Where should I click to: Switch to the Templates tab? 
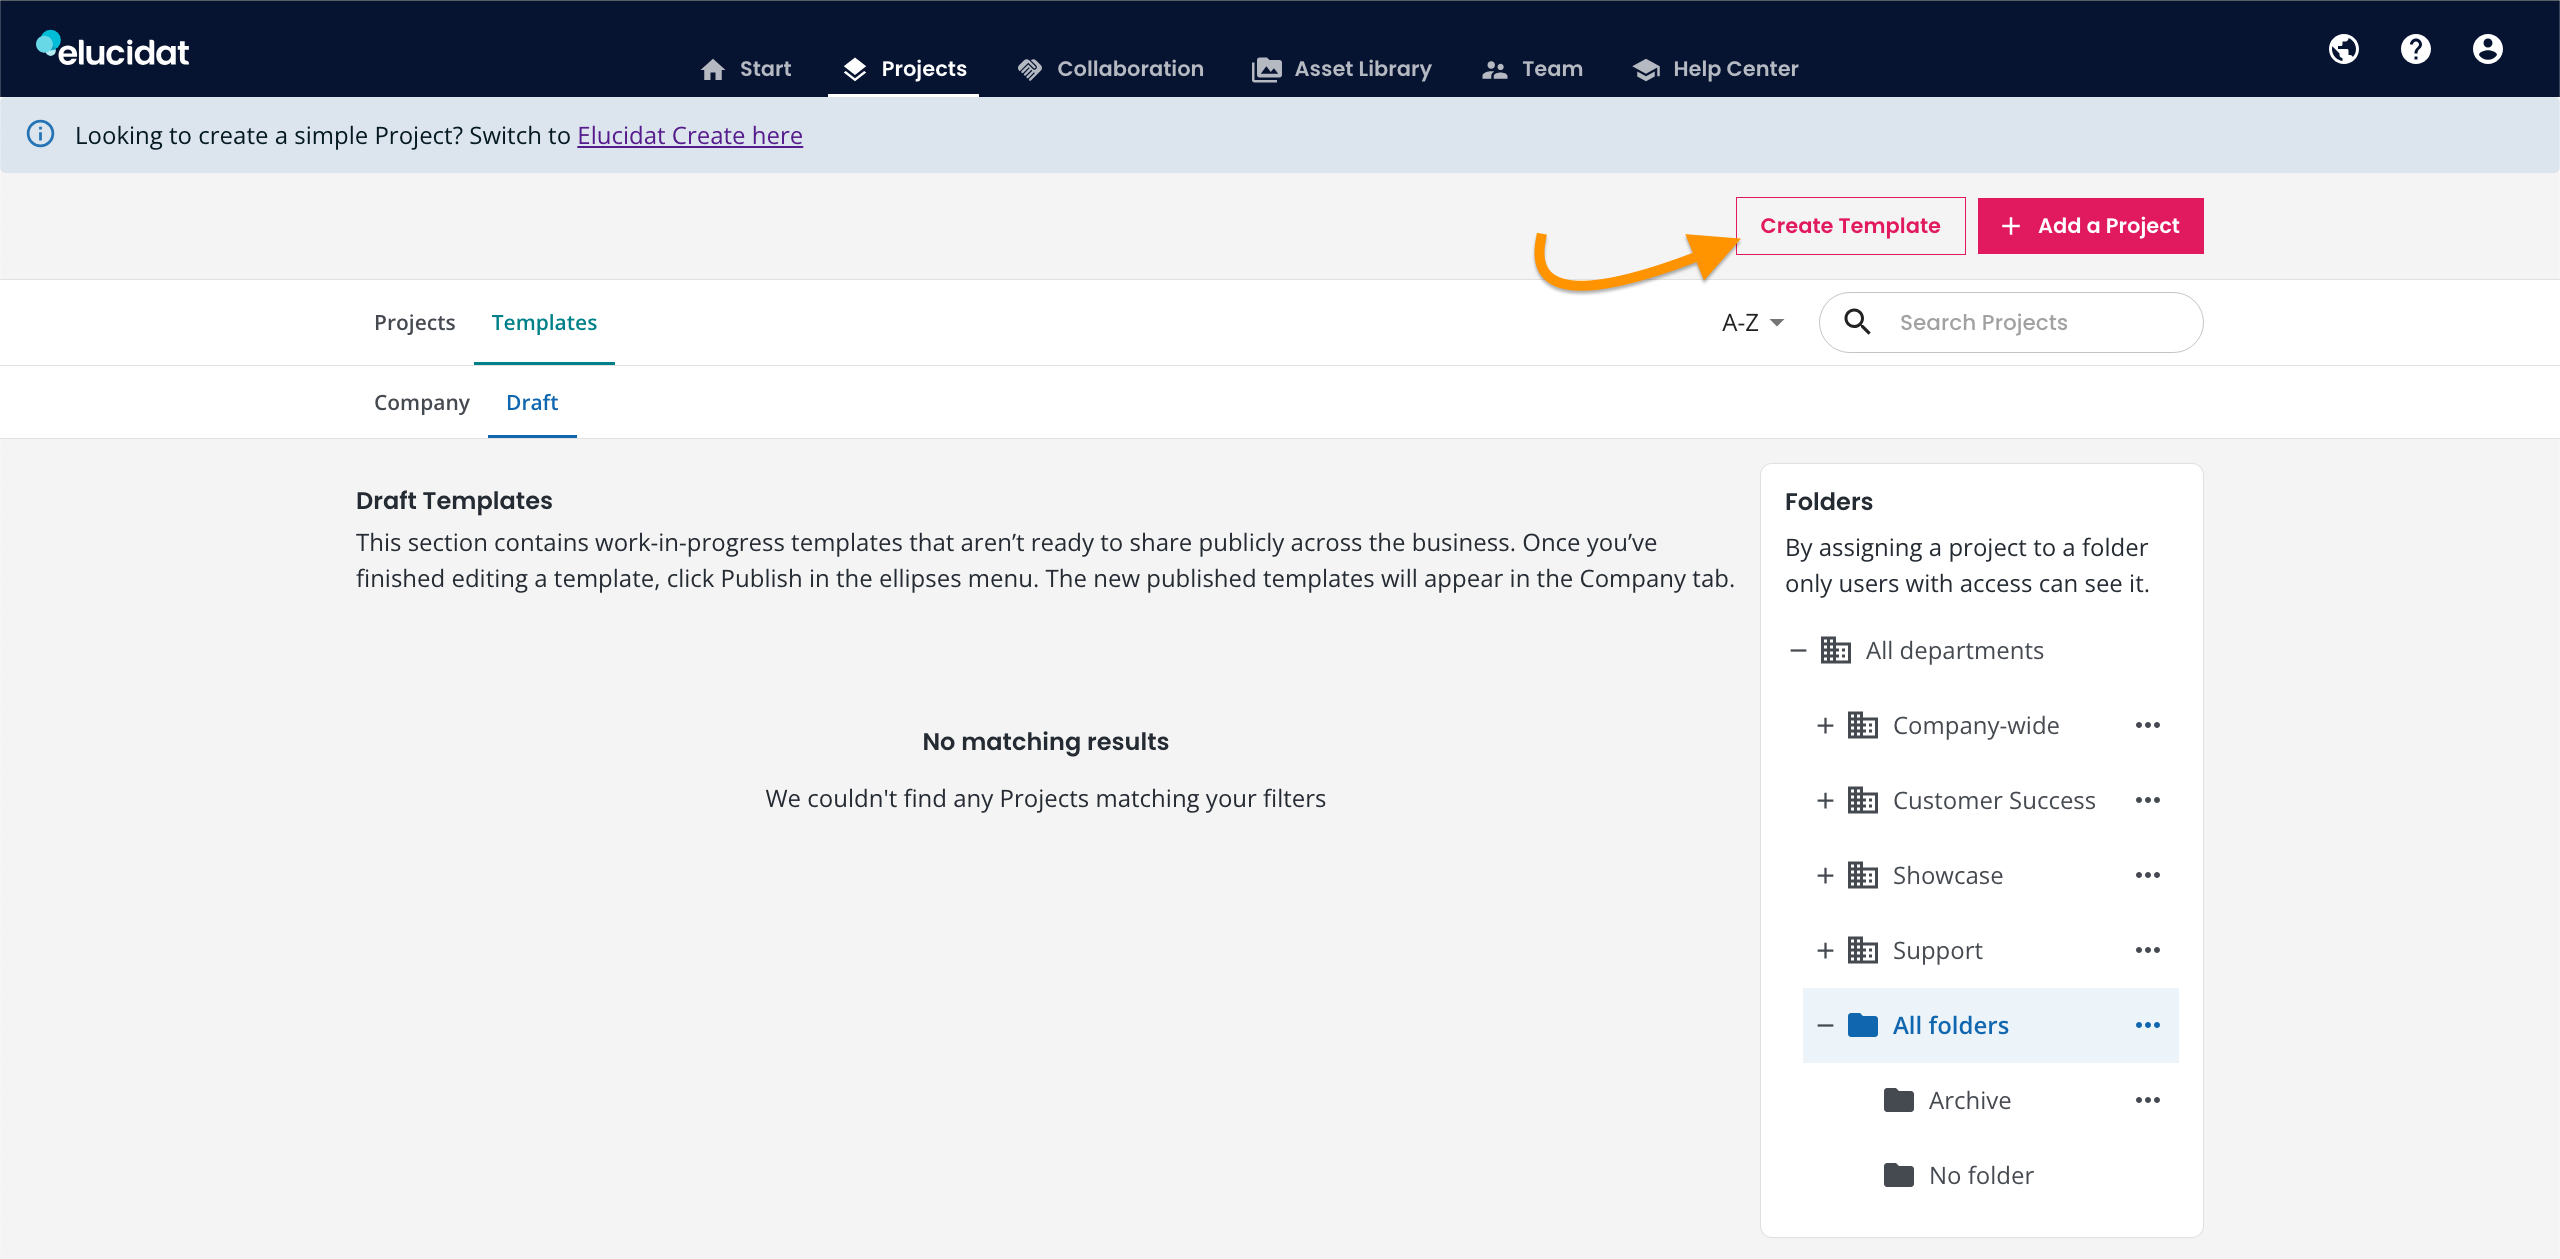point(544,322)
